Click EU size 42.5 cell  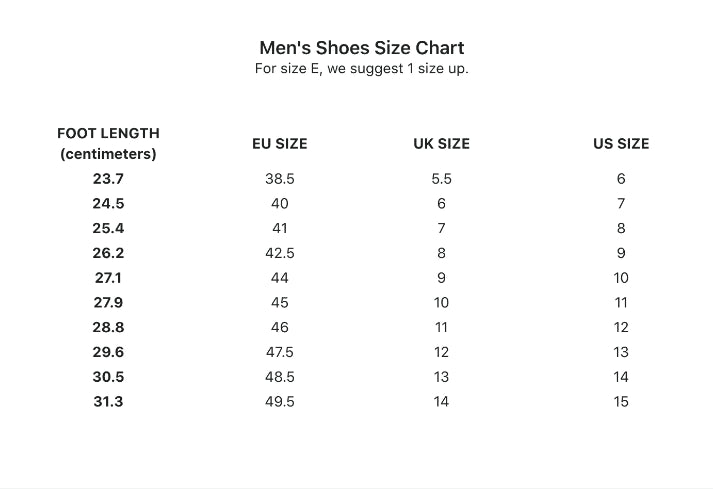click(280, 253)
